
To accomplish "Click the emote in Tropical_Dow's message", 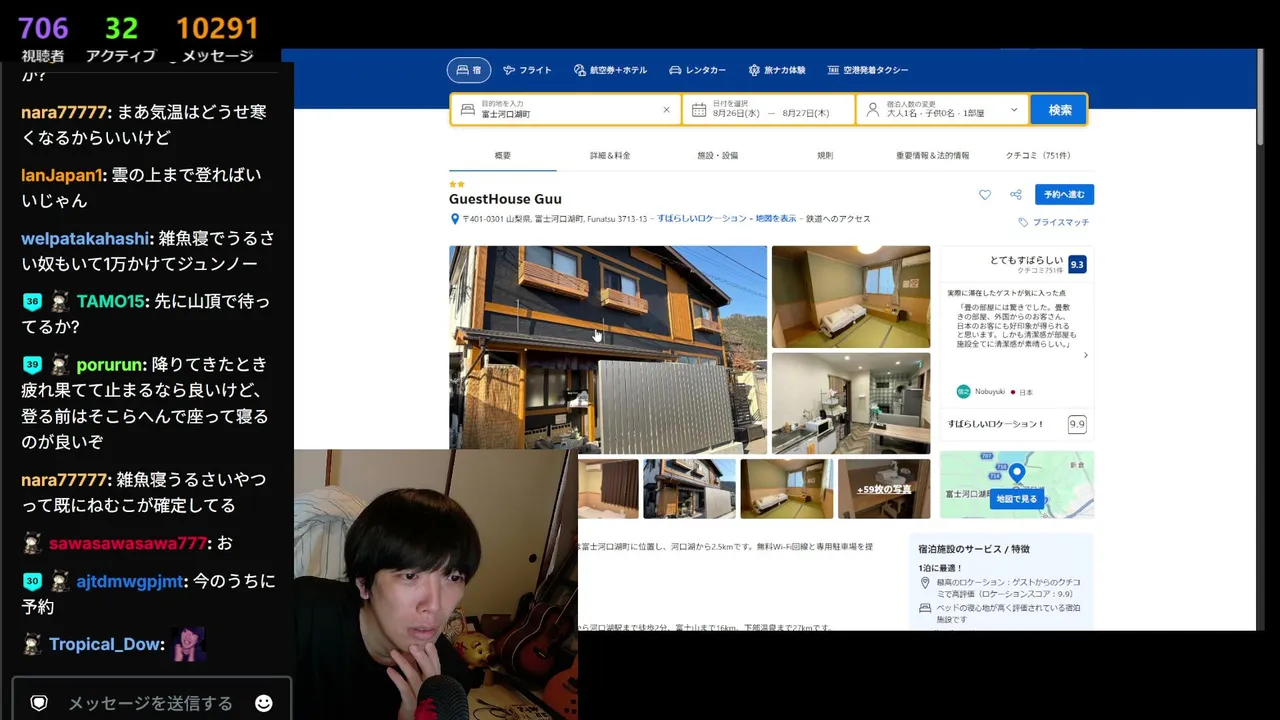I will coord(188,644).
